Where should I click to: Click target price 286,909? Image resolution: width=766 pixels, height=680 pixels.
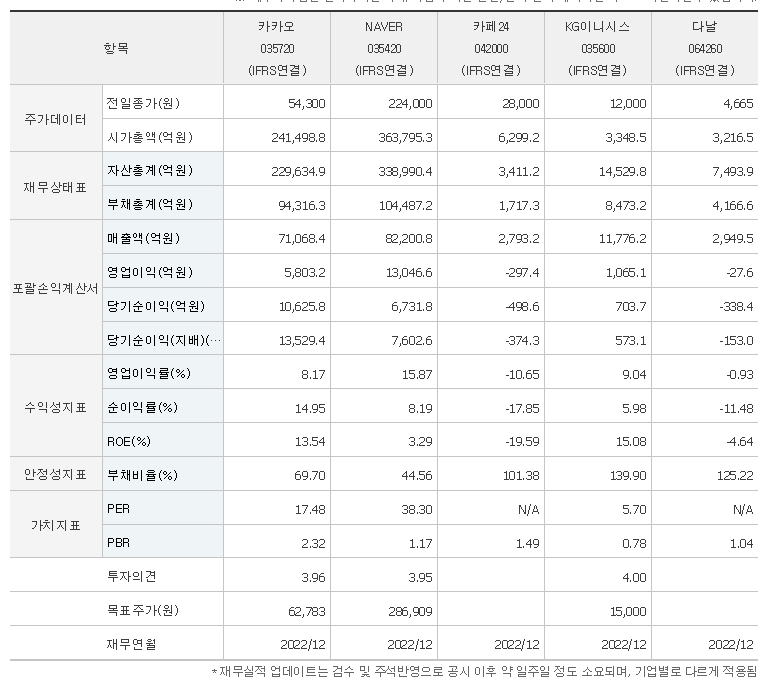point(410,611)
